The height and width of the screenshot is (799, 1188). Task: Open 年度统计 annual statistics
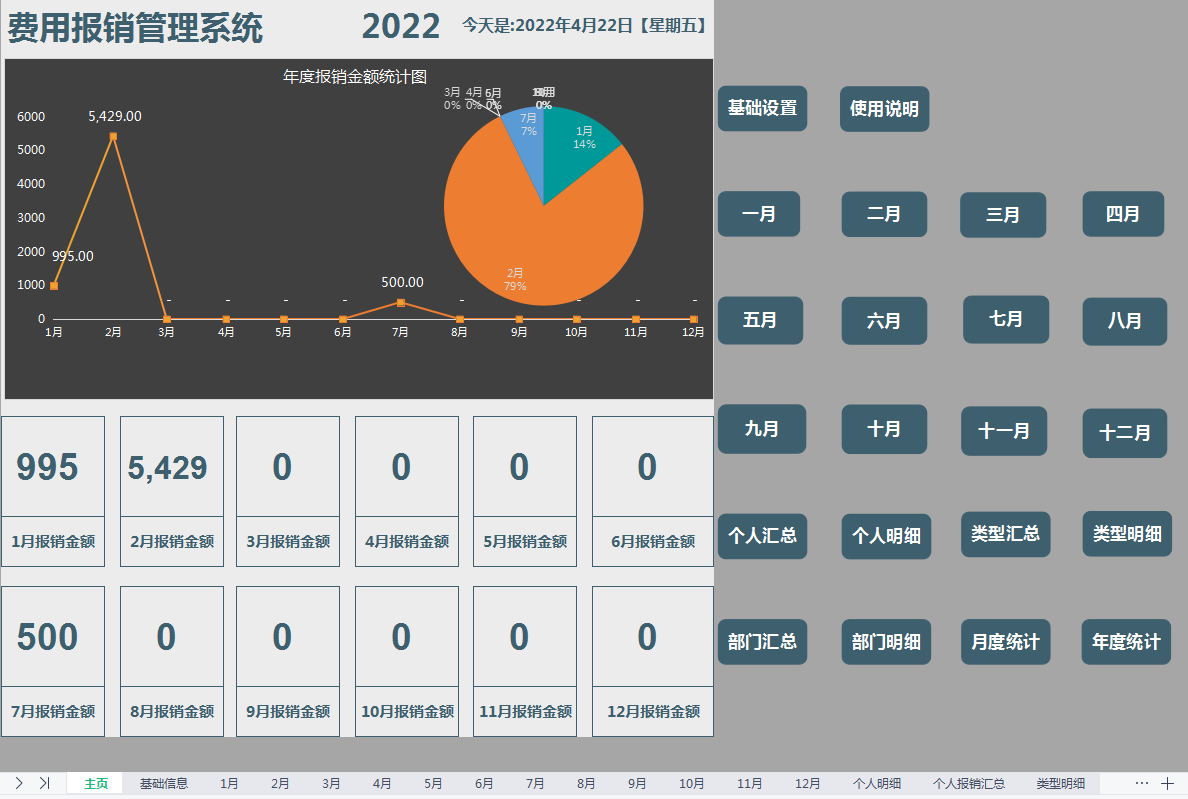[1124, 642]
